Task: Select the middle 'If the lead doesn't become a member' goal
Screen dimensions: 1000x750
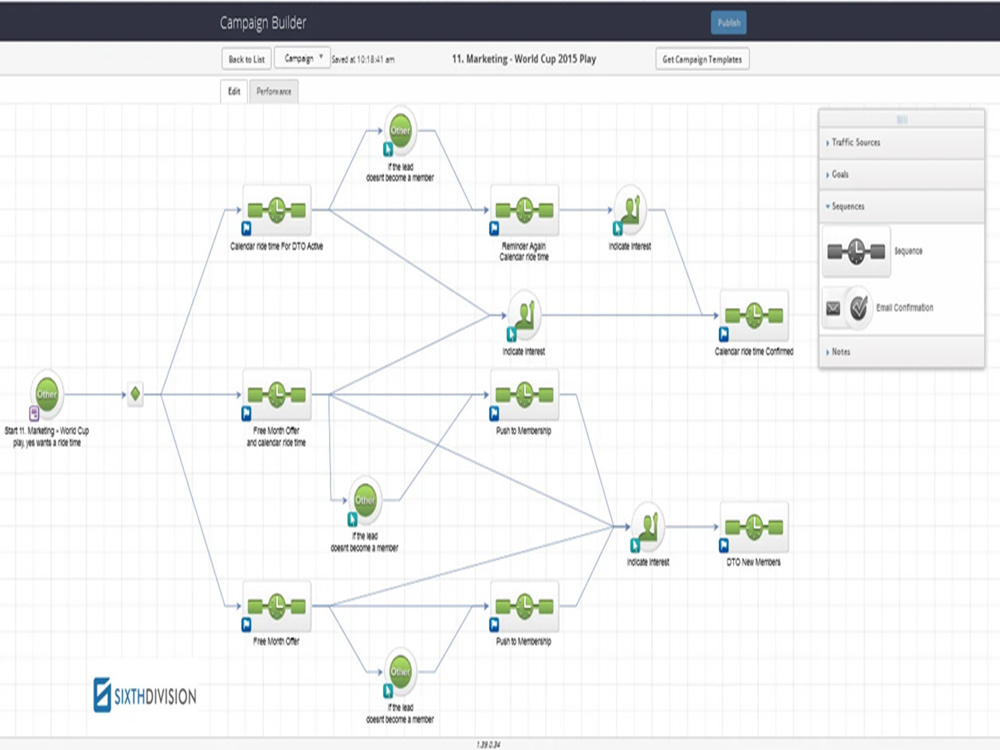Action: tap(365, 500)
